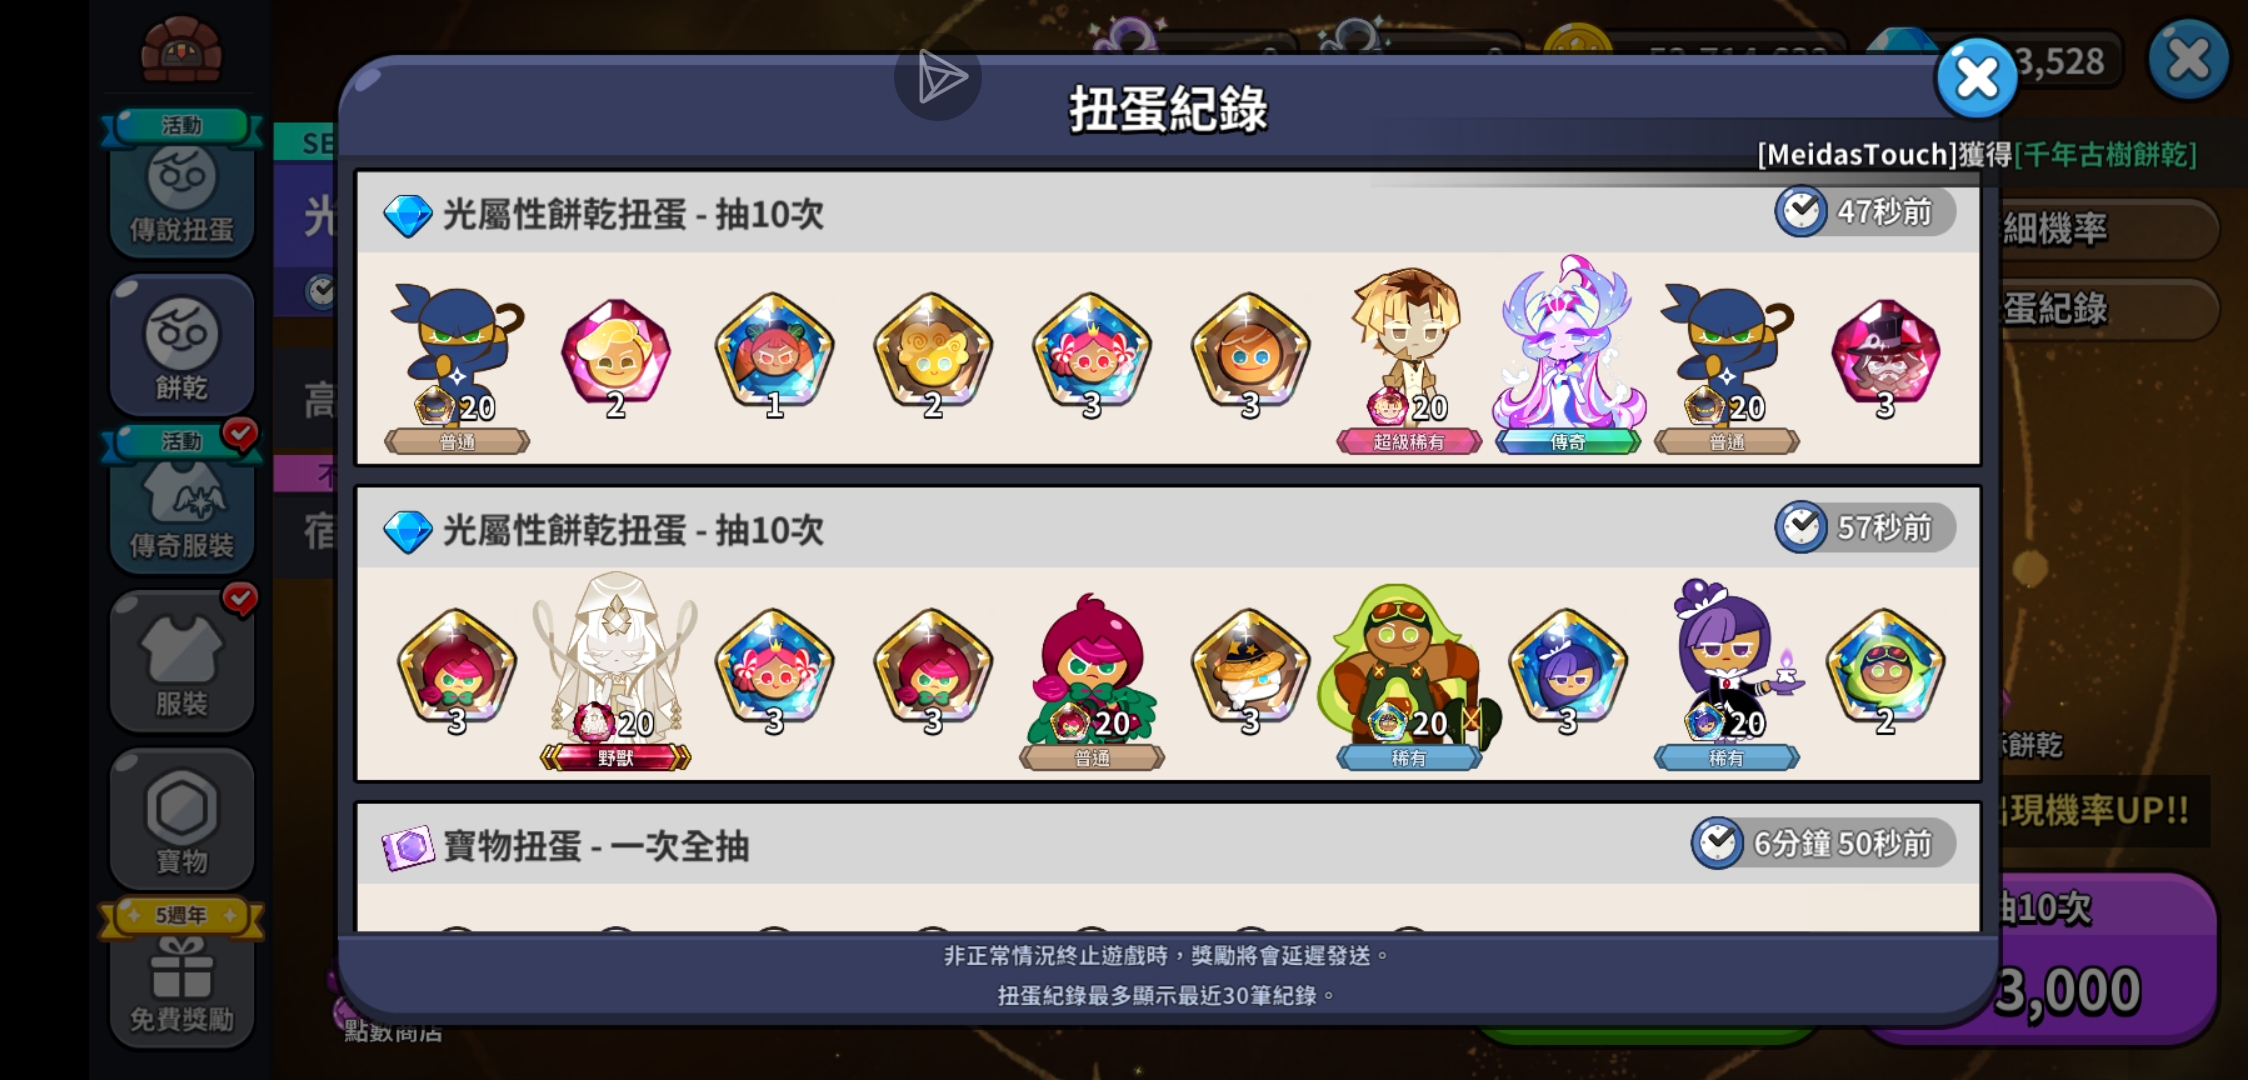
Task: Click the 傳奇 legendary cookie in first record
Action: pyautogui.click(x=1567, y=355)
